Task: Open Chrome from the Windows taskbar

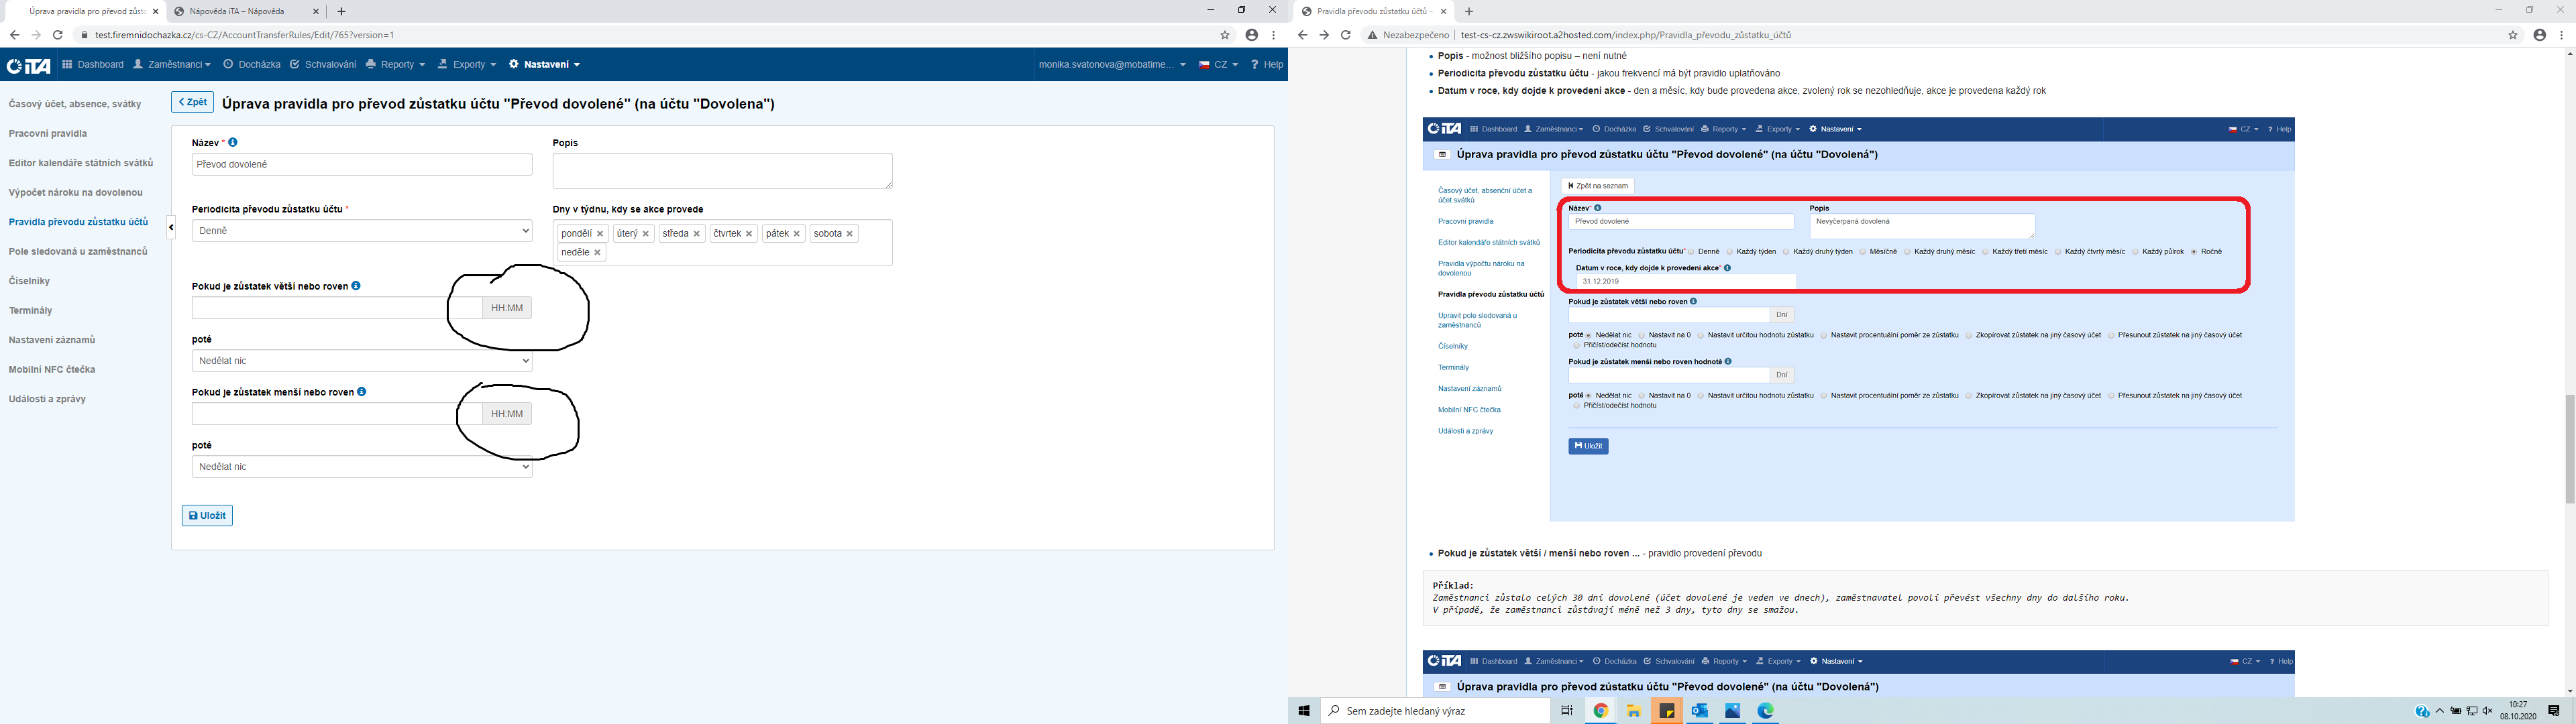Action: point(1601,711)
